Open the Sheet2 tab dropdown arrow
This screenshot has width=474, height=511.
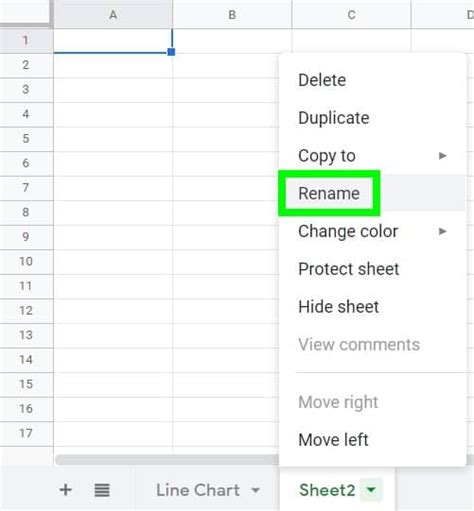(371, 490)
